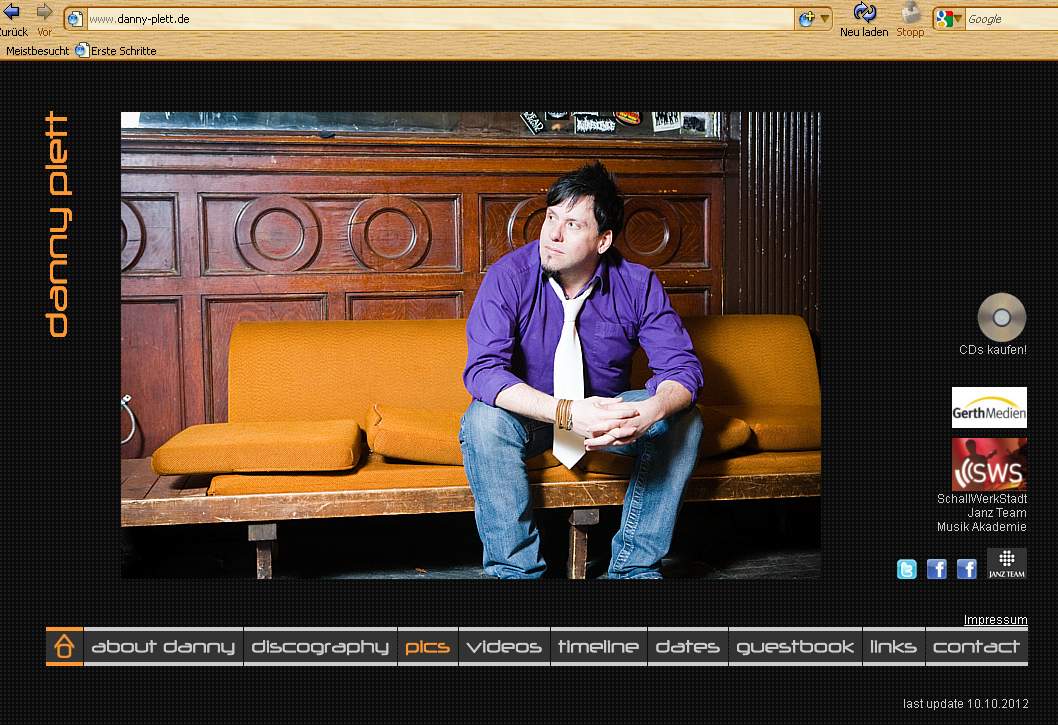
Task: Click the SchallWerkStadt text
Action: point(982,499)
